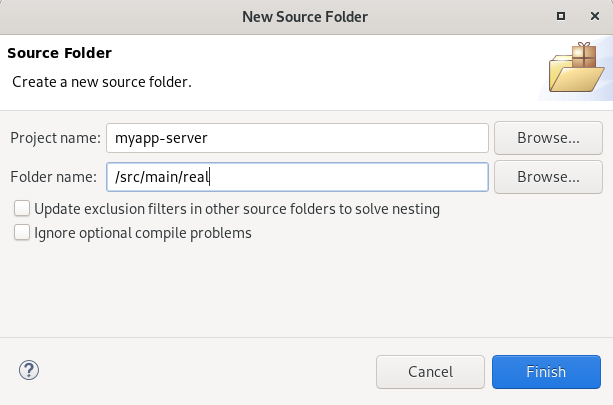This screenshot has height=405, width=613.
Task: Finish creating the source folder
Action: point(546,372)
